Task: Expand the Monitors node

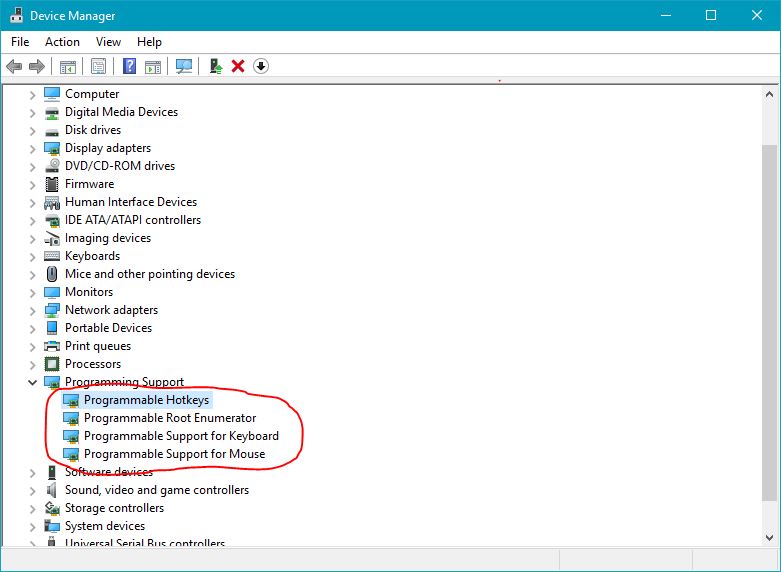Action: point(32,292)
